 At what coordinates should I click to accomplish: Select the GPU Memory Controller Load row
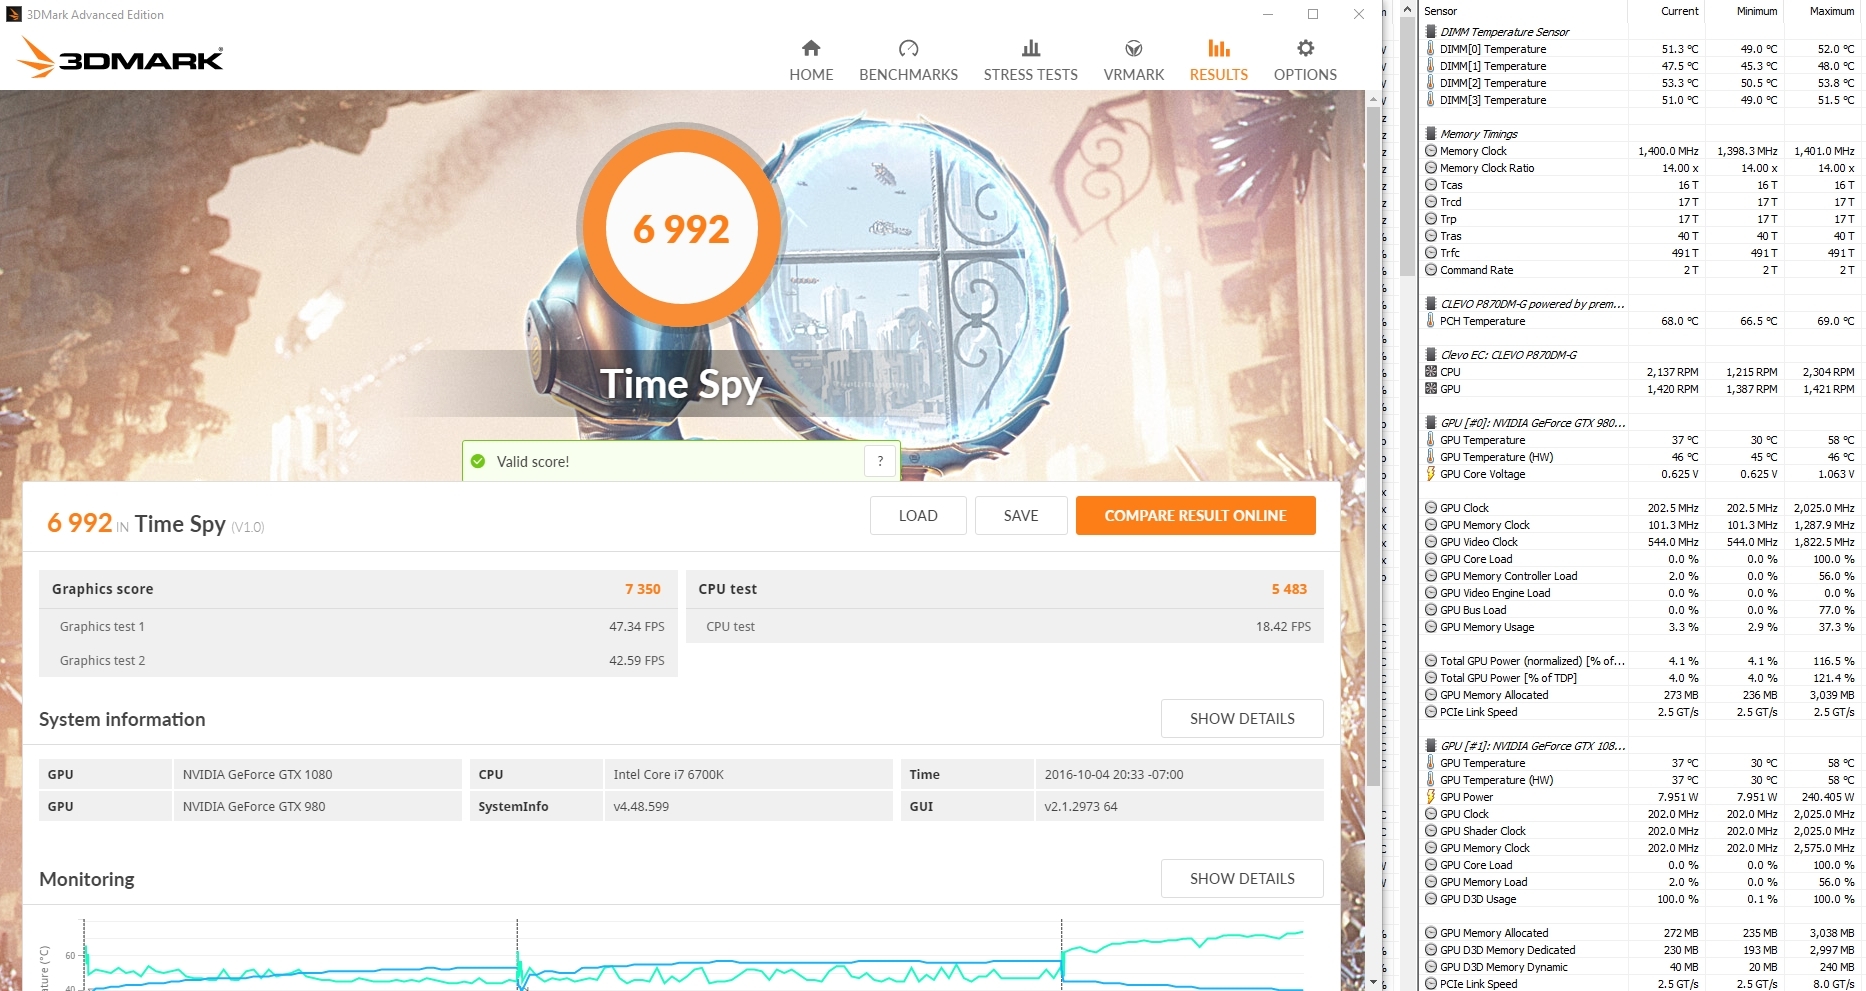coord(1640,576)
